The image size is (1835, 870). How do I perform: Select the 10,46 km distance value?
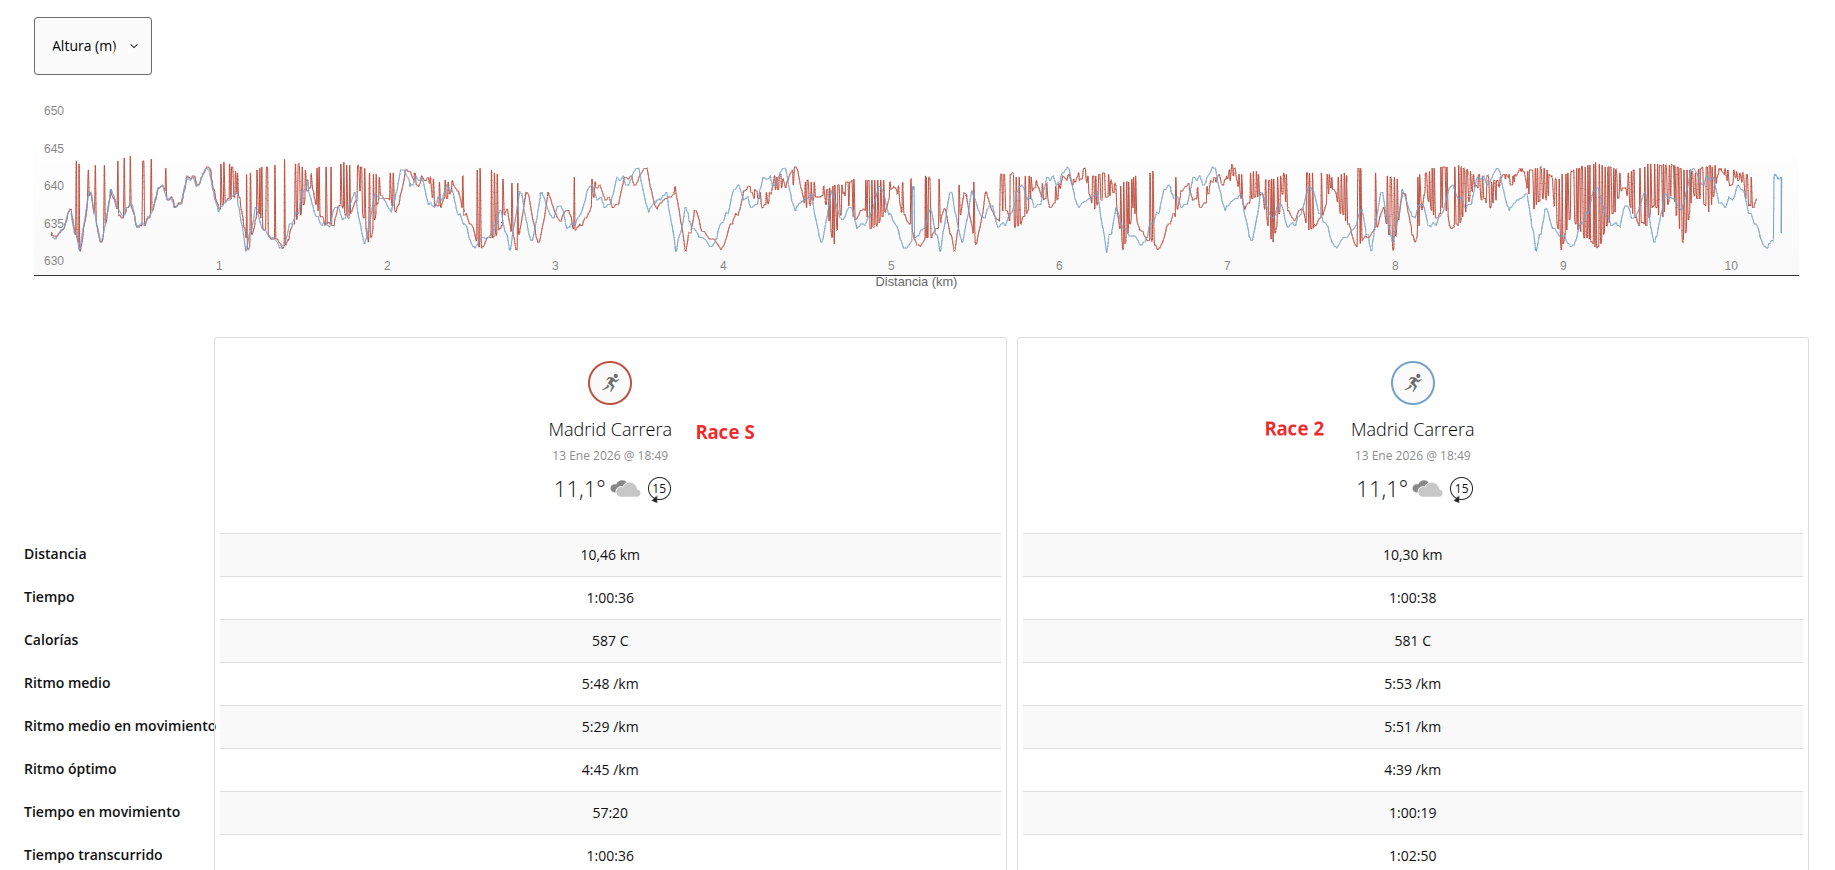pyautogui.click(x=610, y=555)
